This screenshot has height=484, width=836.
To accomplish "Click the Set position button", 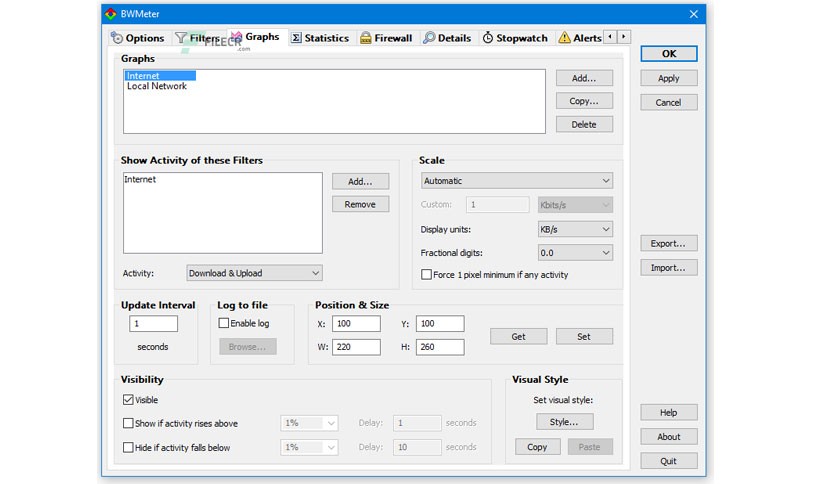I will point(584,336).
